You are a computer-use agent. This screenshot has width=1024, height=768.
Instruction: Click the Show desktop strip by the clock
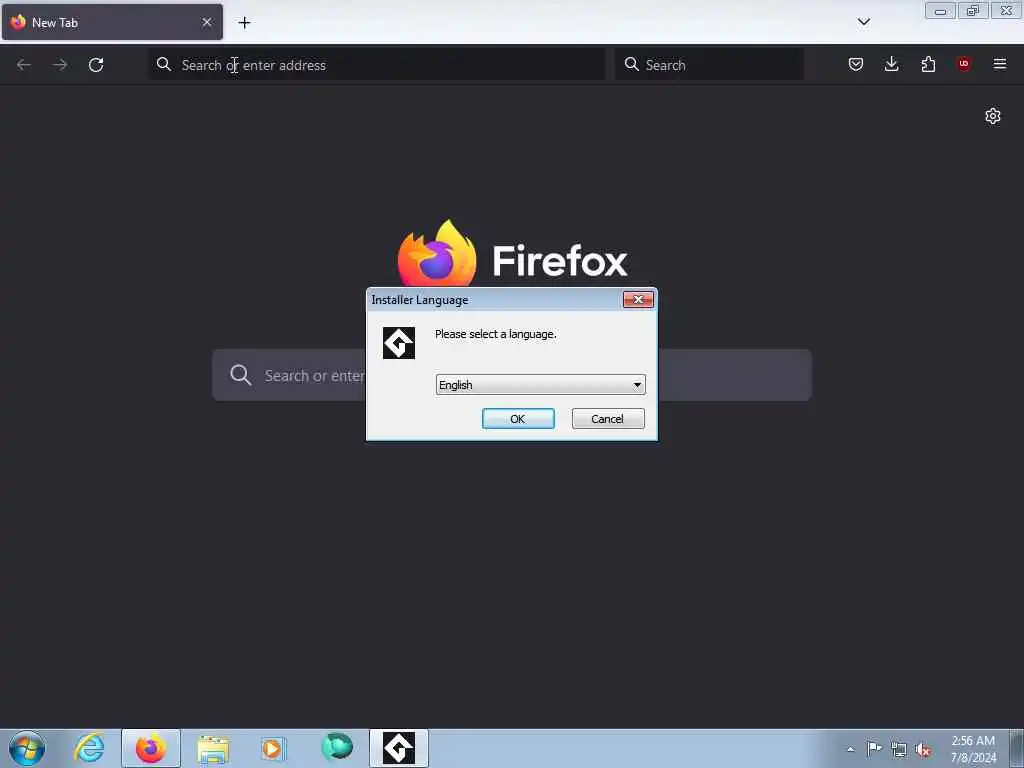(1017, 748)
